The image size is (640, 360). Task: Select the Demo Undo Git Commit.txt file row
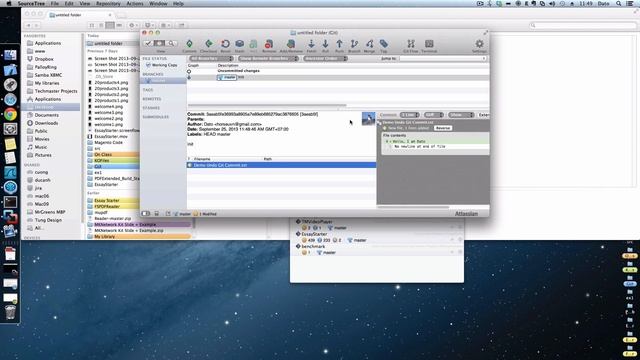tap(282, 165)
